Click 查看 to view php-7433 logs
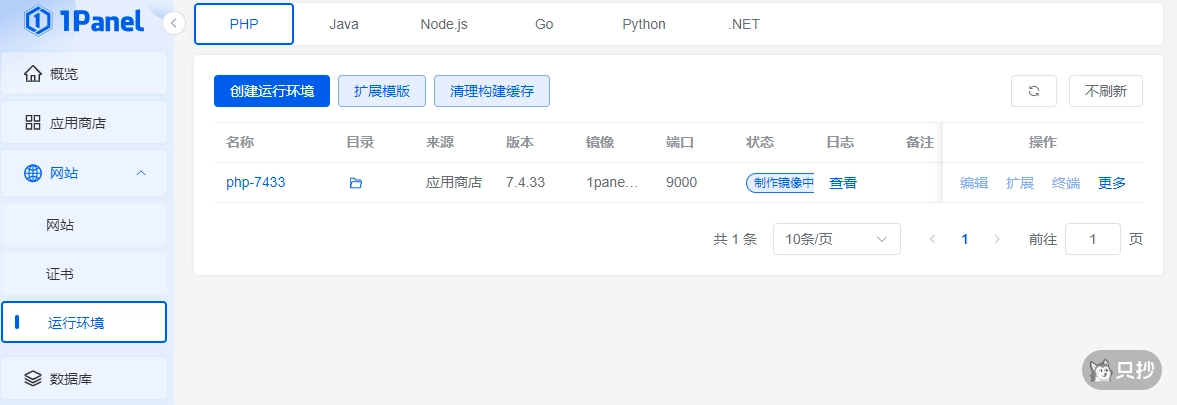1177x405 pixels. pyautogui.click(x=843, y=183)
